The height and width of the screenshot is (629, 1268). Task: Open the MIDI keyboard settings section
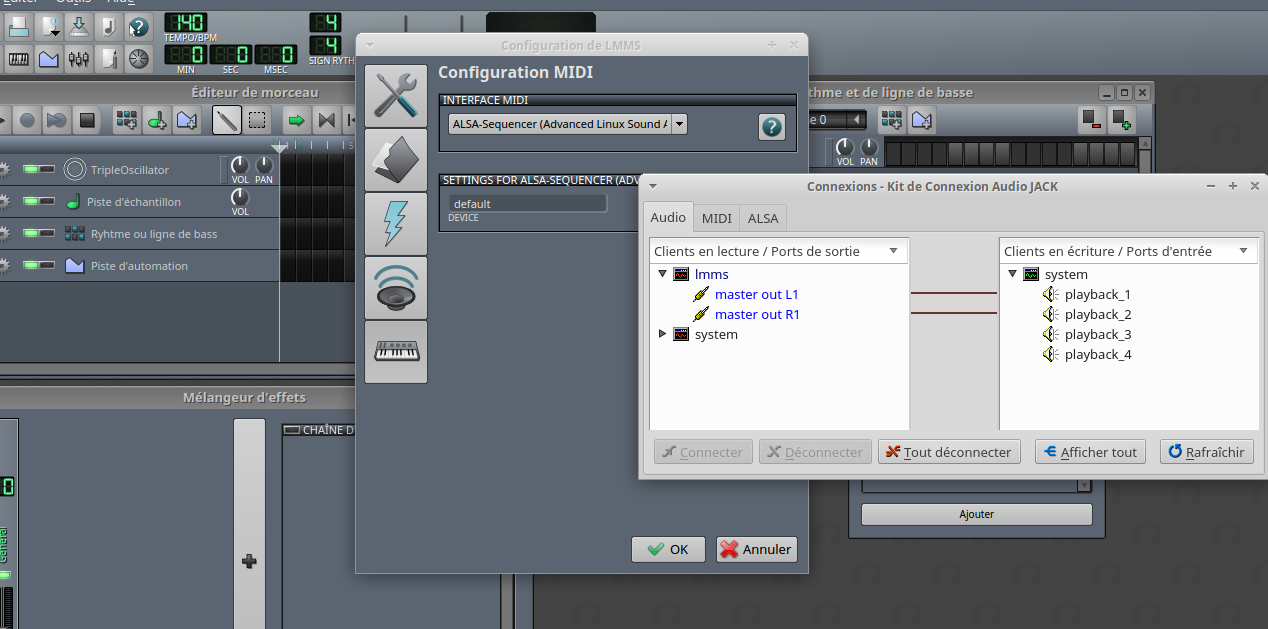396,352
